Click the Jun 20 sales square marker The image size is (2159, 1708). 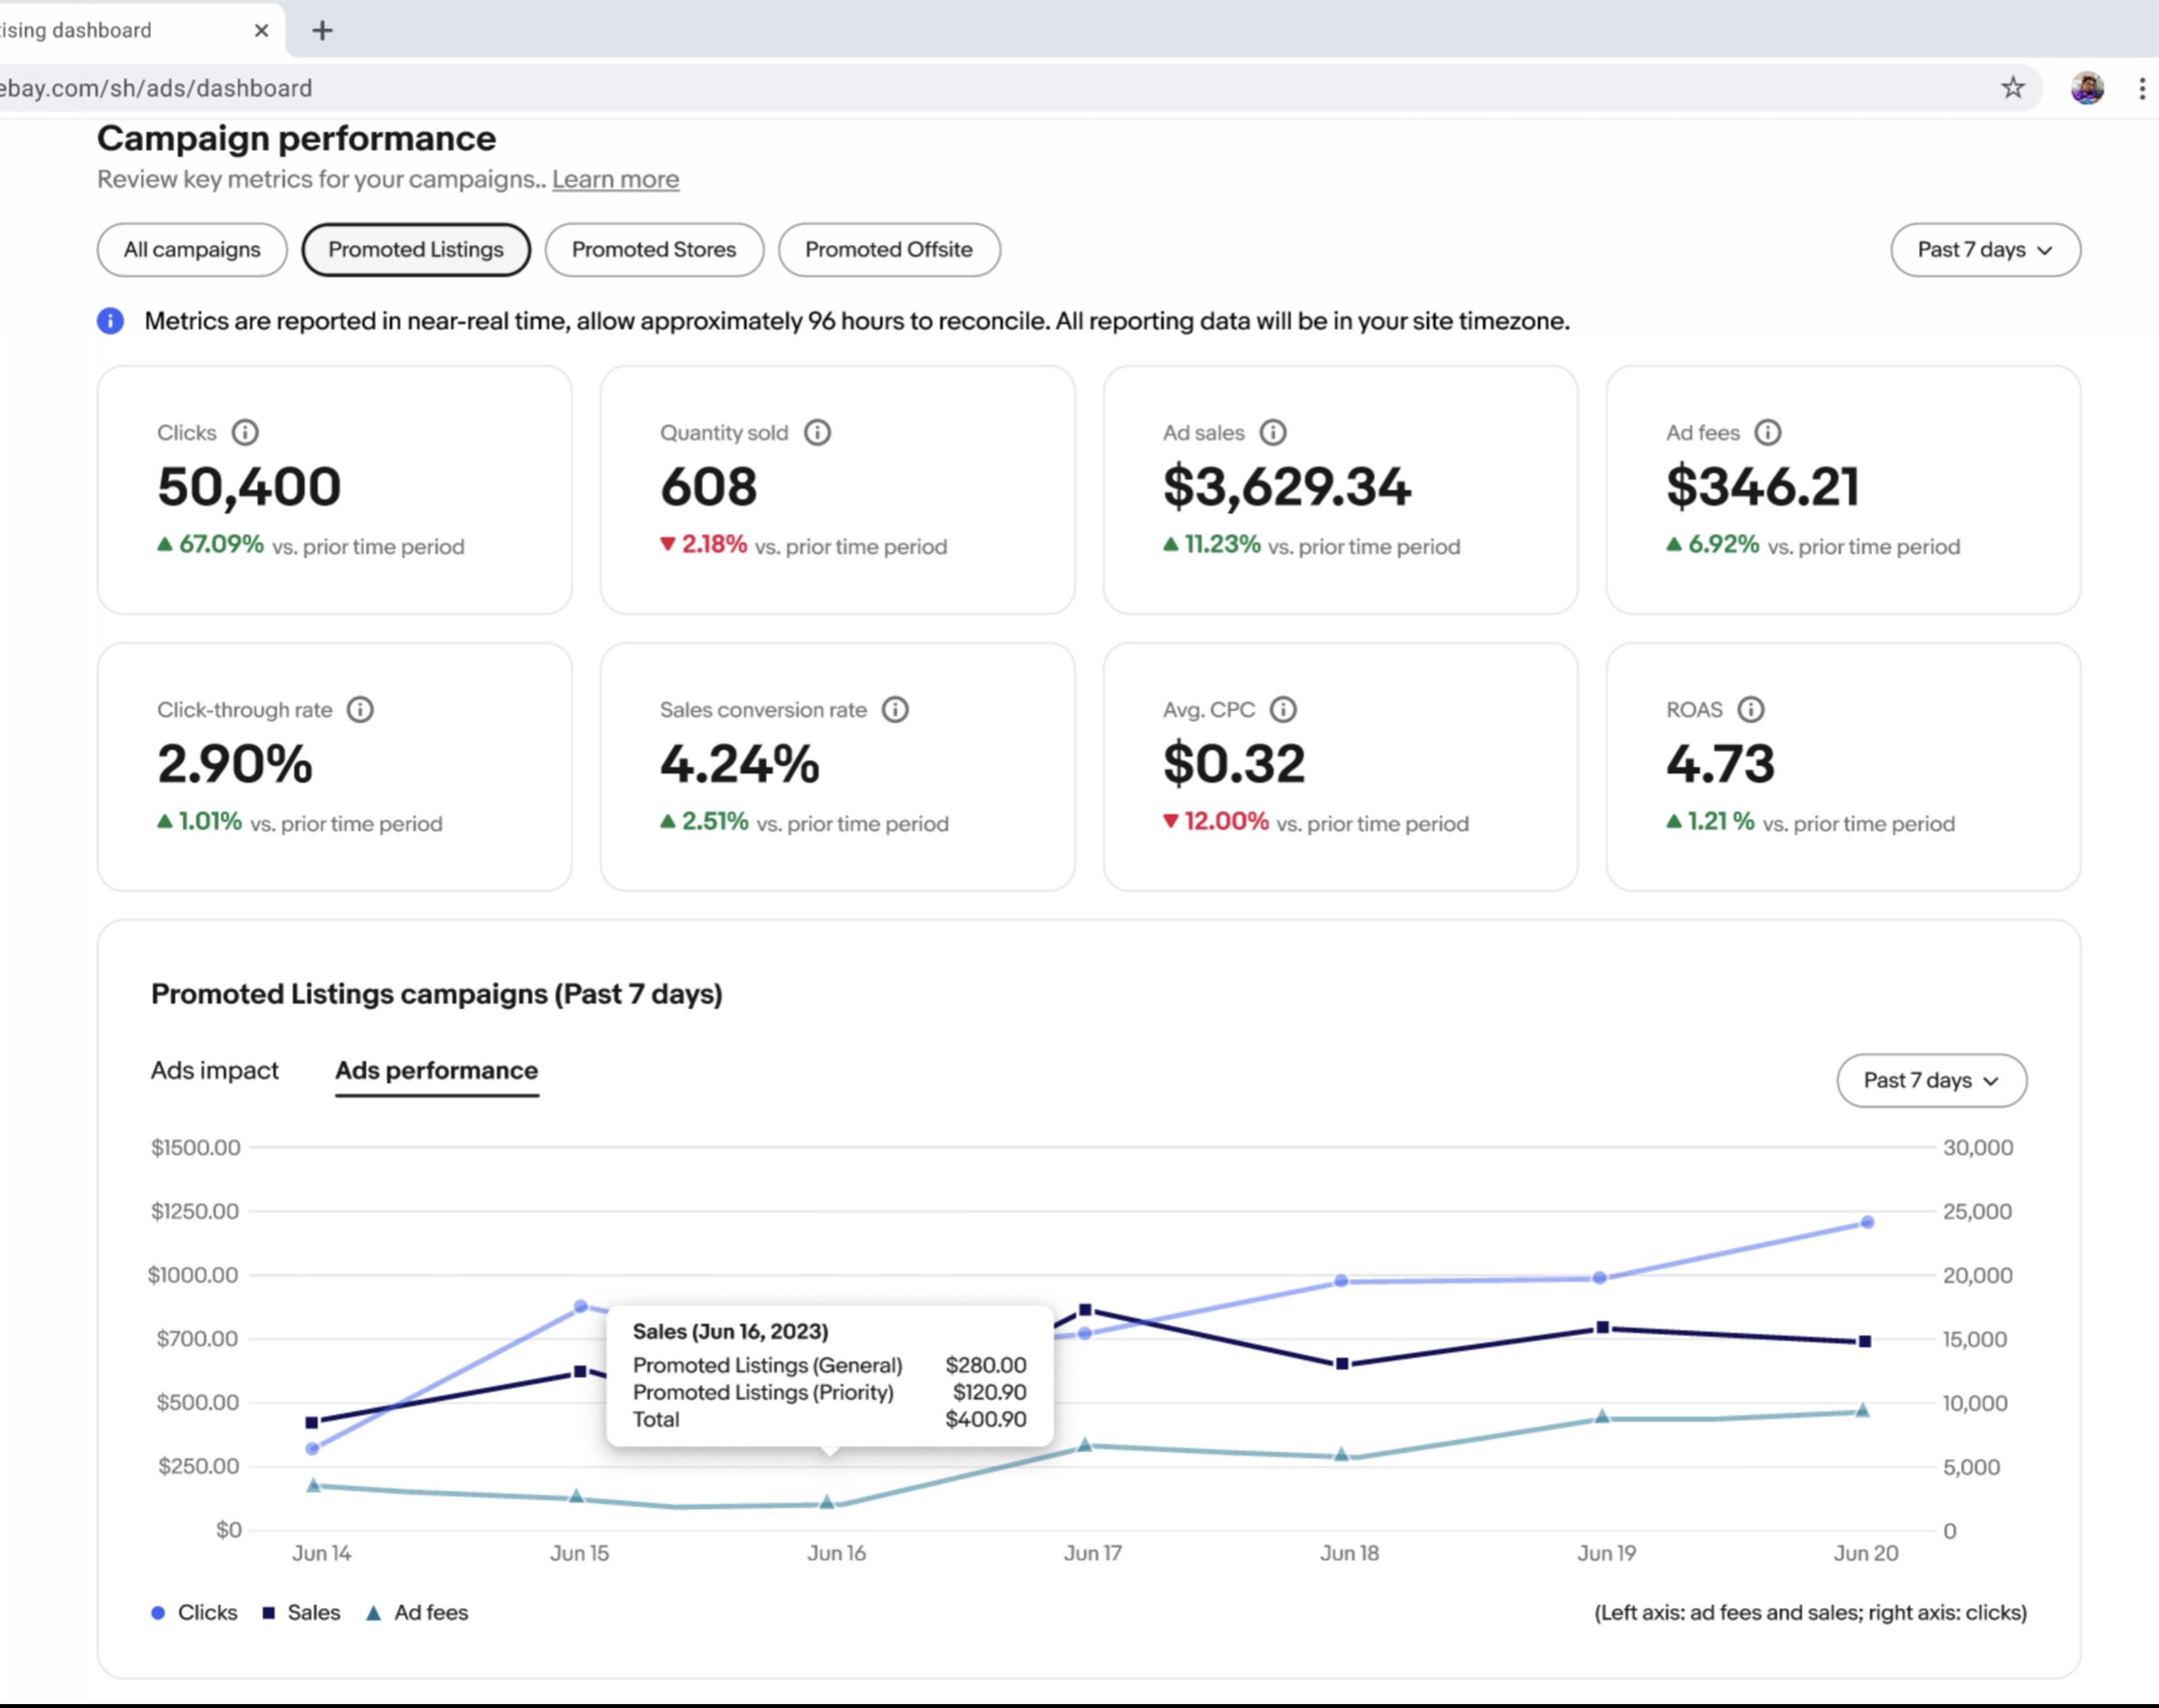click(x=1864, y=1342)
